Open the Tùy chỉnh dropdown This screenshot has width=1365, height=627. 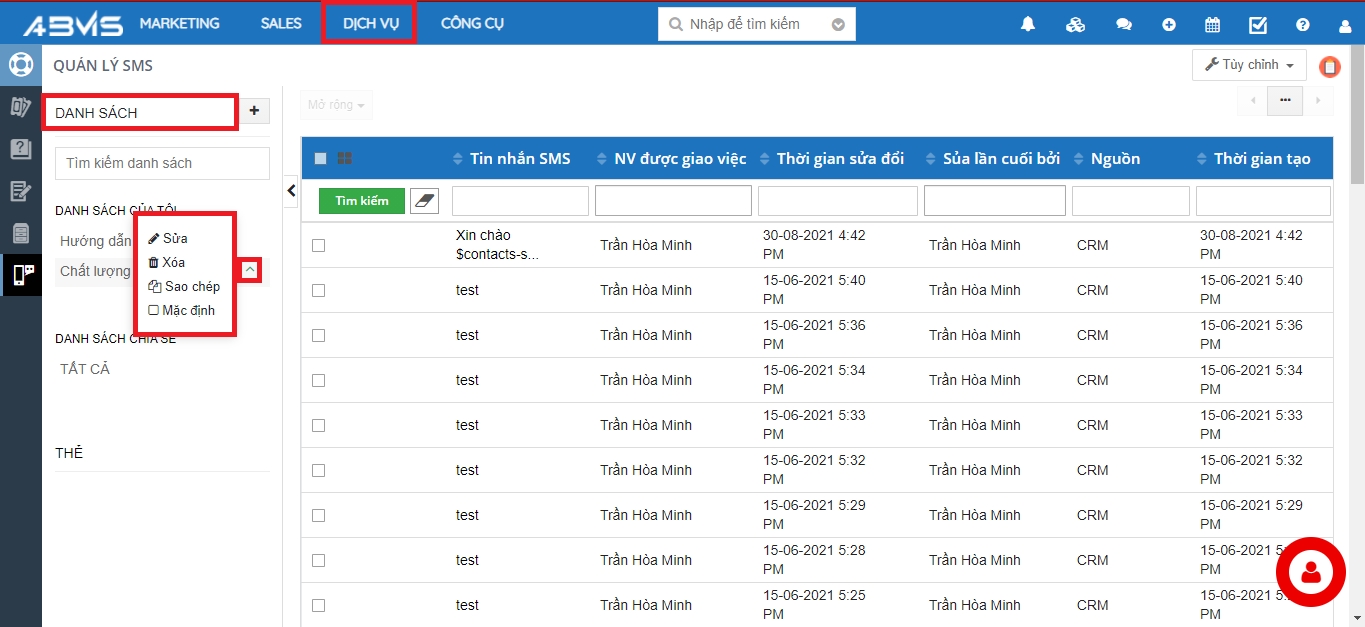(x=1249, y=65)
